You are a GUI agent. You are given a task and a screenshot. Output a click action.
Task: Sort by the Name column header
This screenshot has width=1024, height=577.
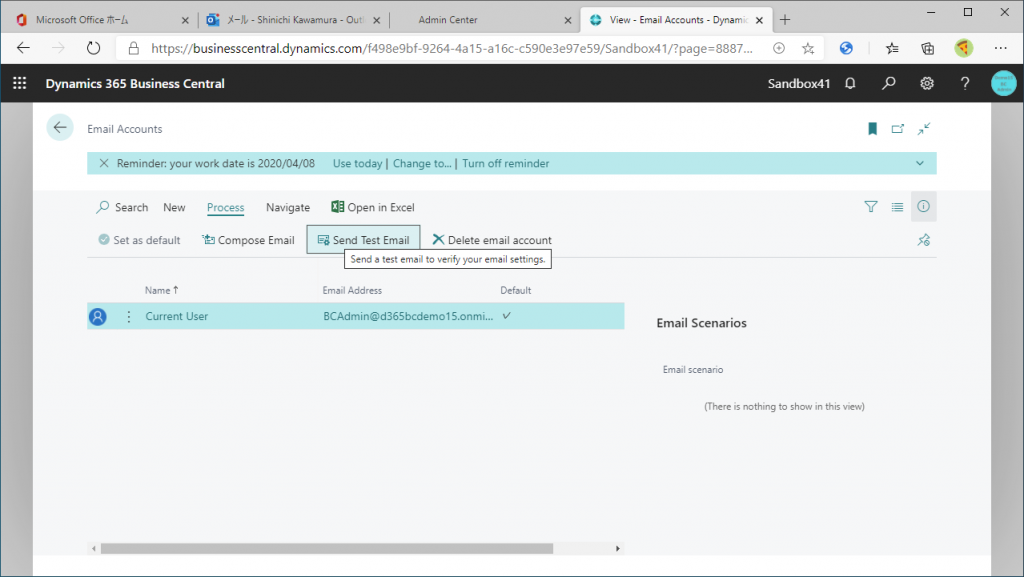point(160,290)
